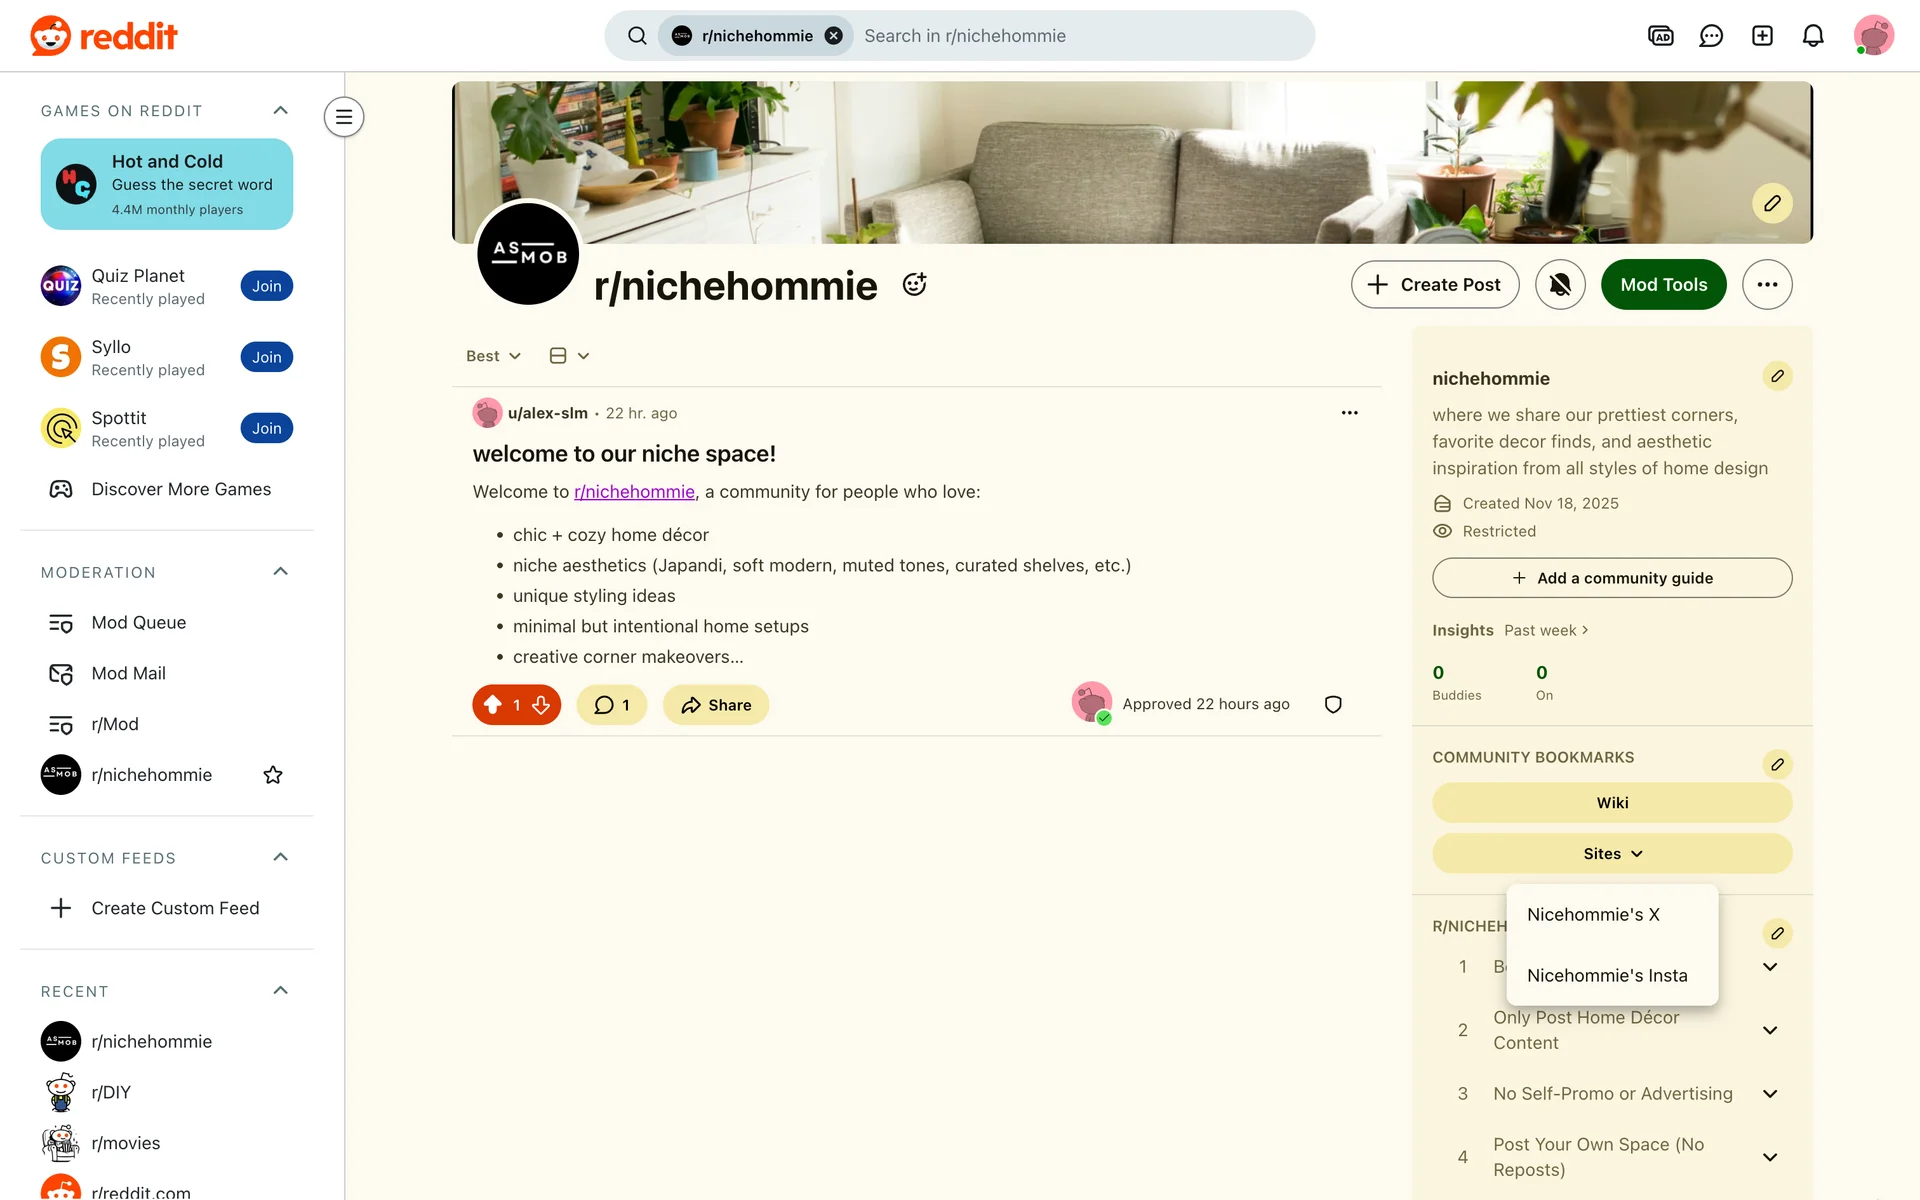Click the Mod Tools button
This screenshot has height=1200, width=1920.
coord(1663,285)
